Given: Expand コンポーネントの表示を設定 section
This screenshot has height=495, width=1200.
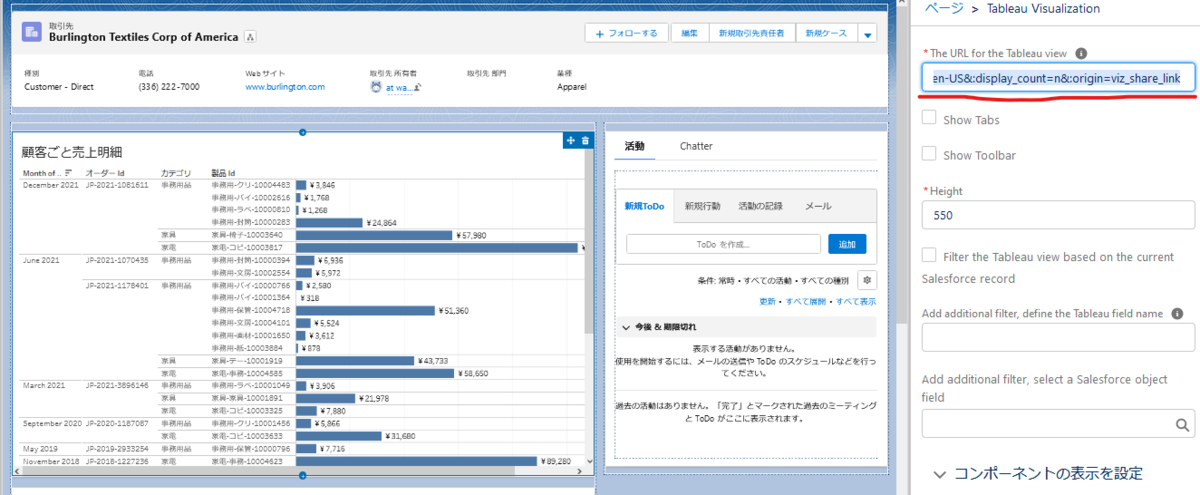Looking at the screenshot, I should pyautogui.click(x=1038, y=473).
